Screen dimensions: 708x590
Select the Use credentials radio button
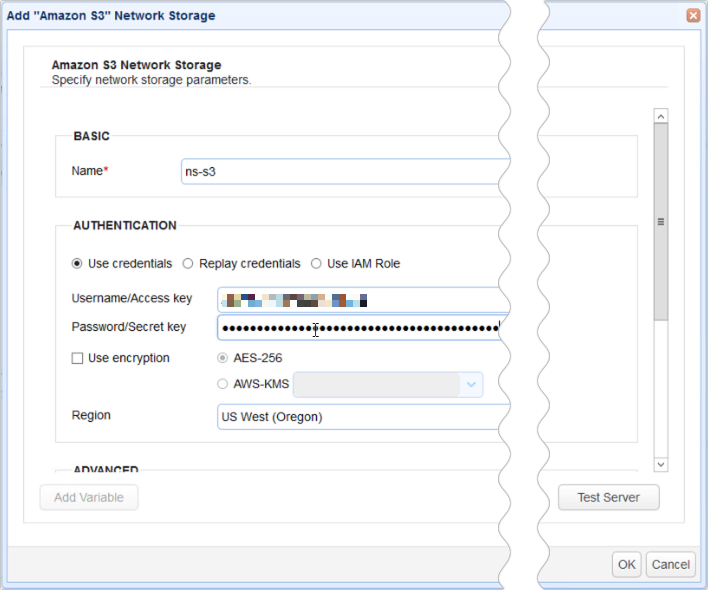[x=77, y=264]
